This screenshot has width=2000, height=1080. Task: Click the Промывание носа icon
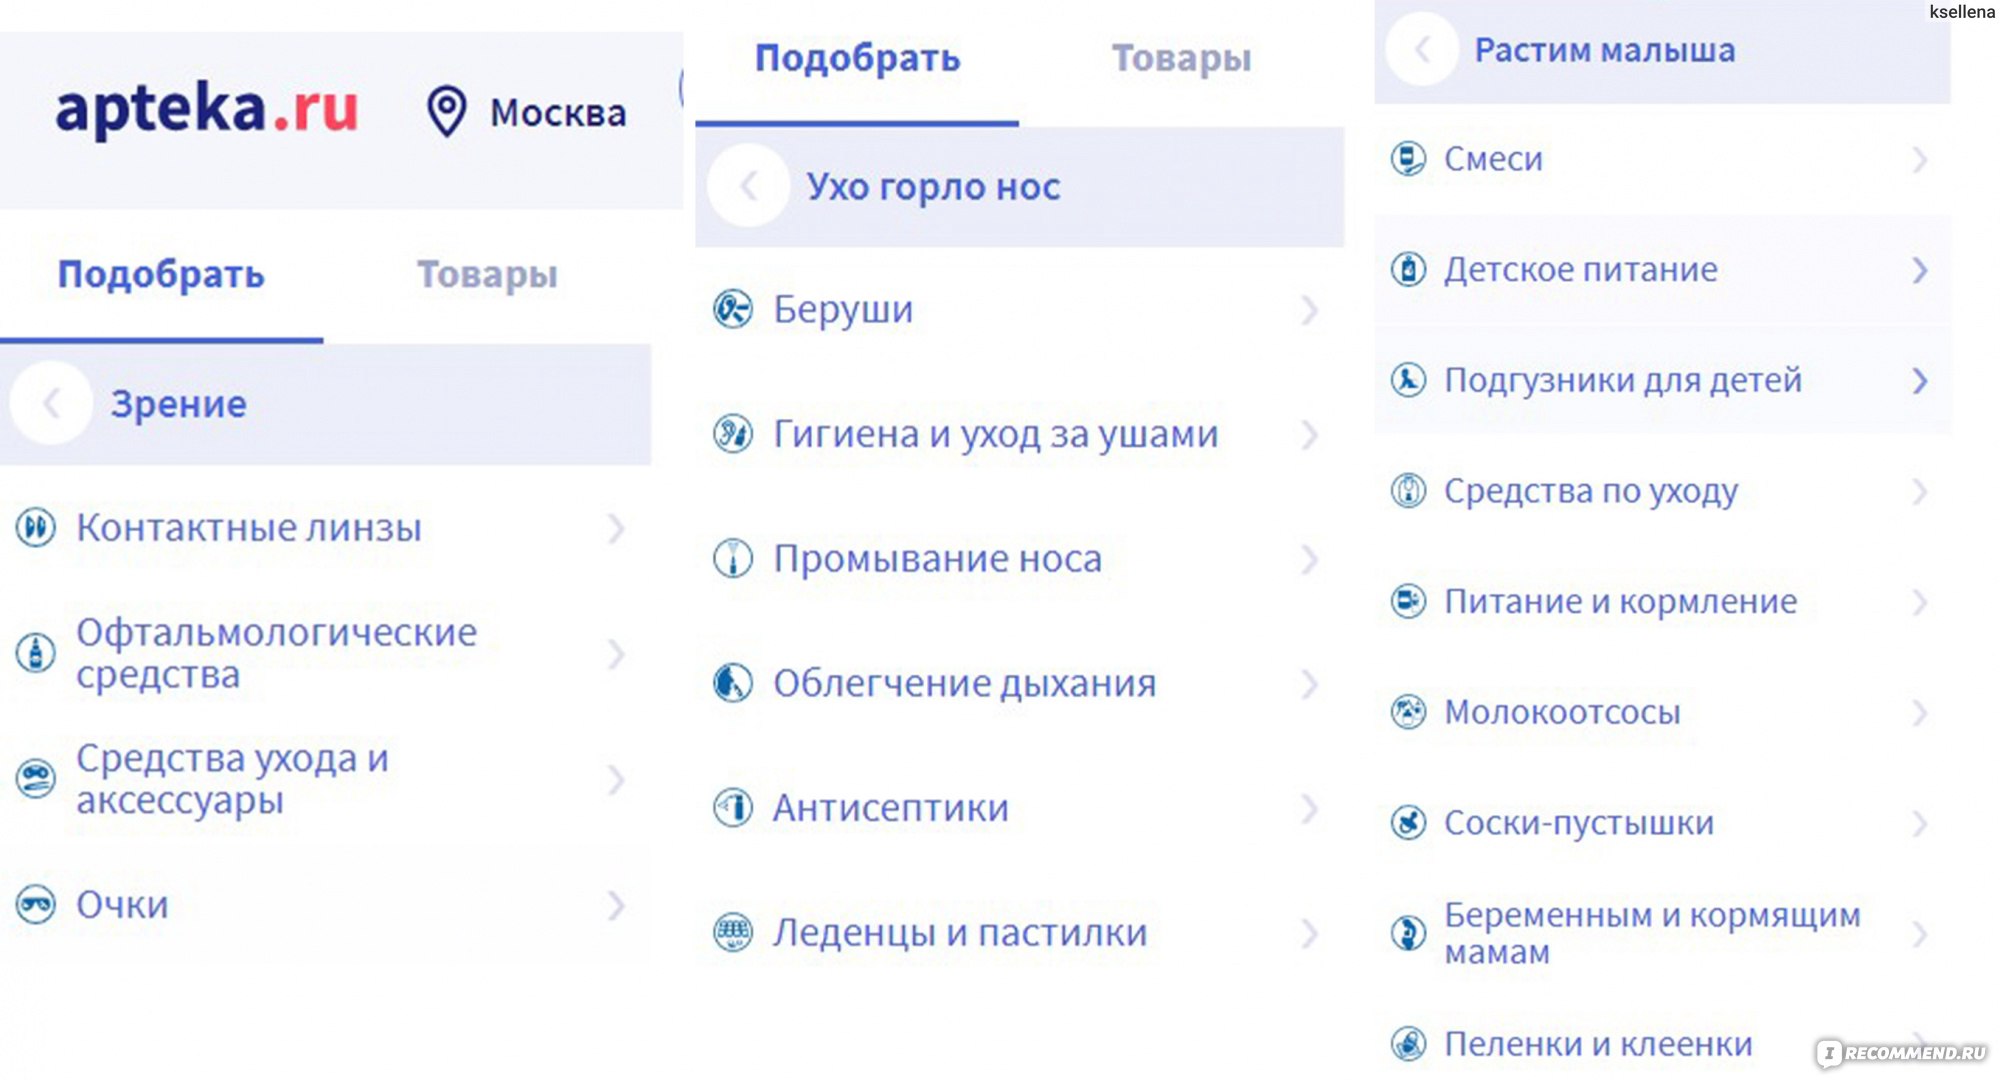click(x=733, y=558)
